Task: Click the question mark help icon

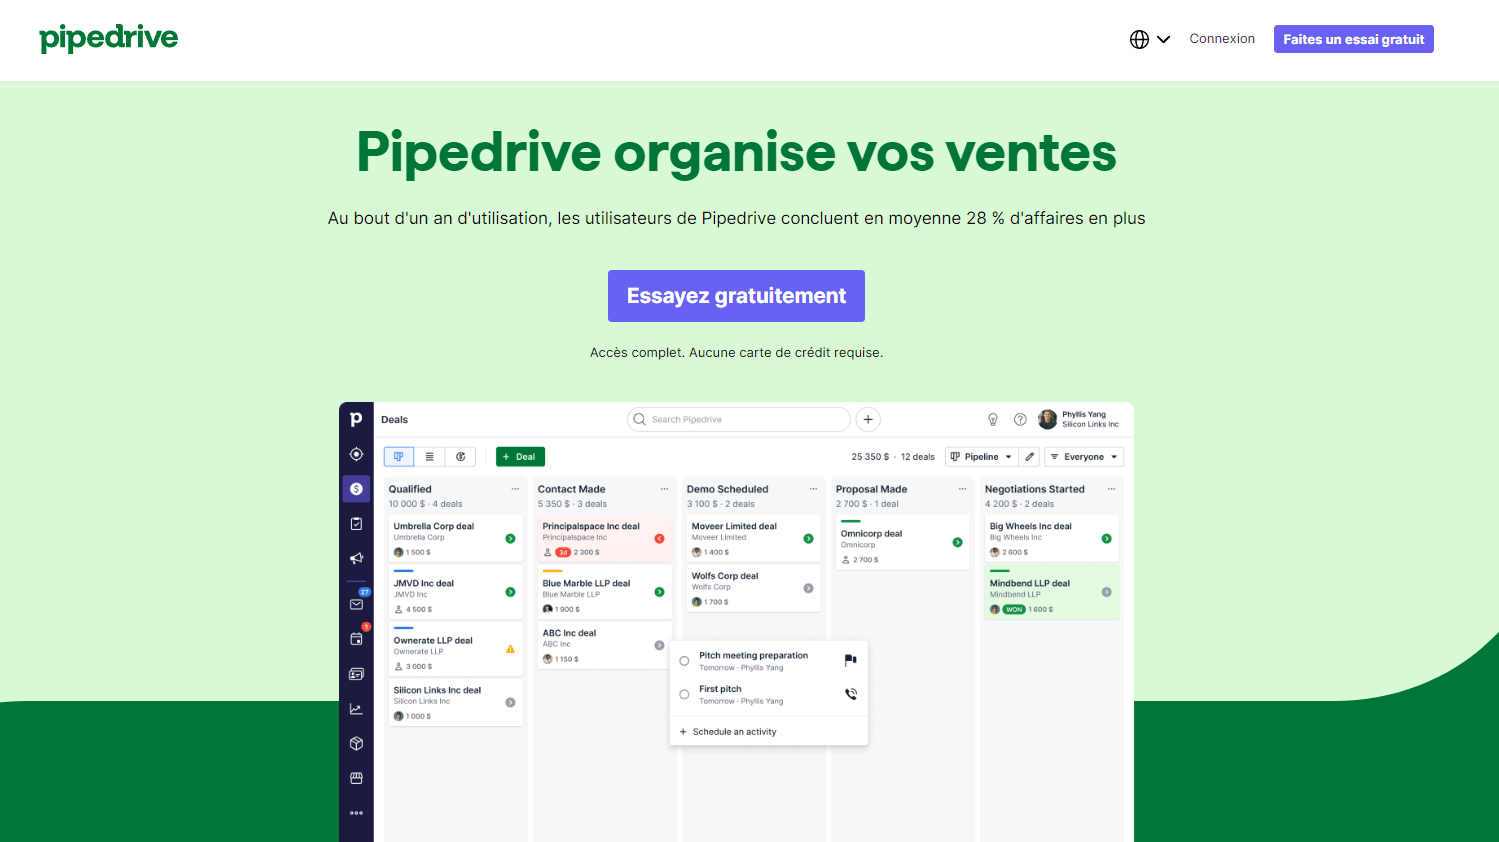Action: pyautogui.click(x=1020, y=420)
